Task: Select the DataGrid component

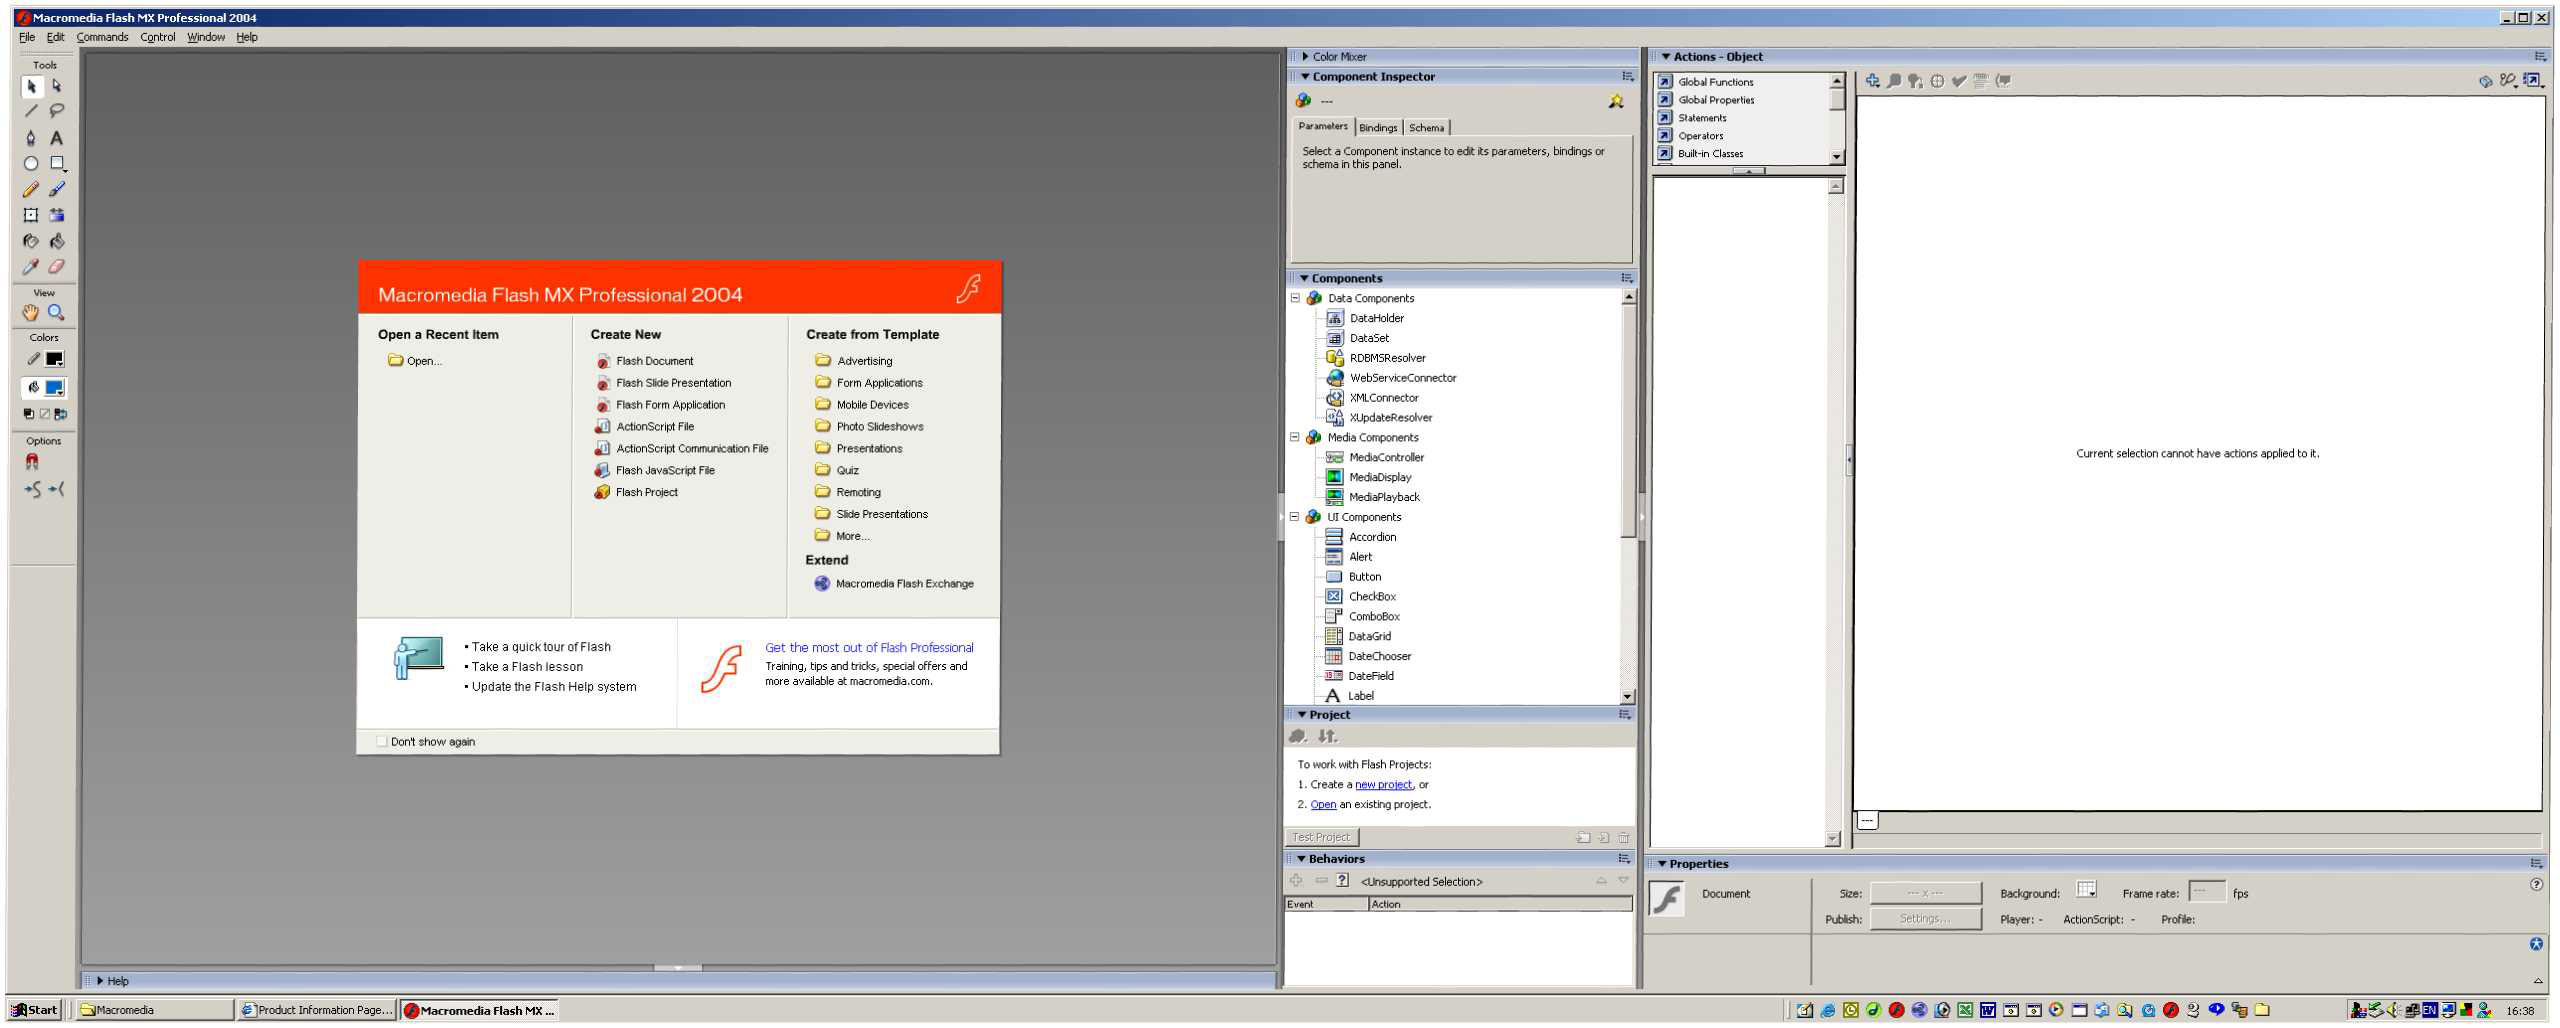Action: [x=1369, y=637]
